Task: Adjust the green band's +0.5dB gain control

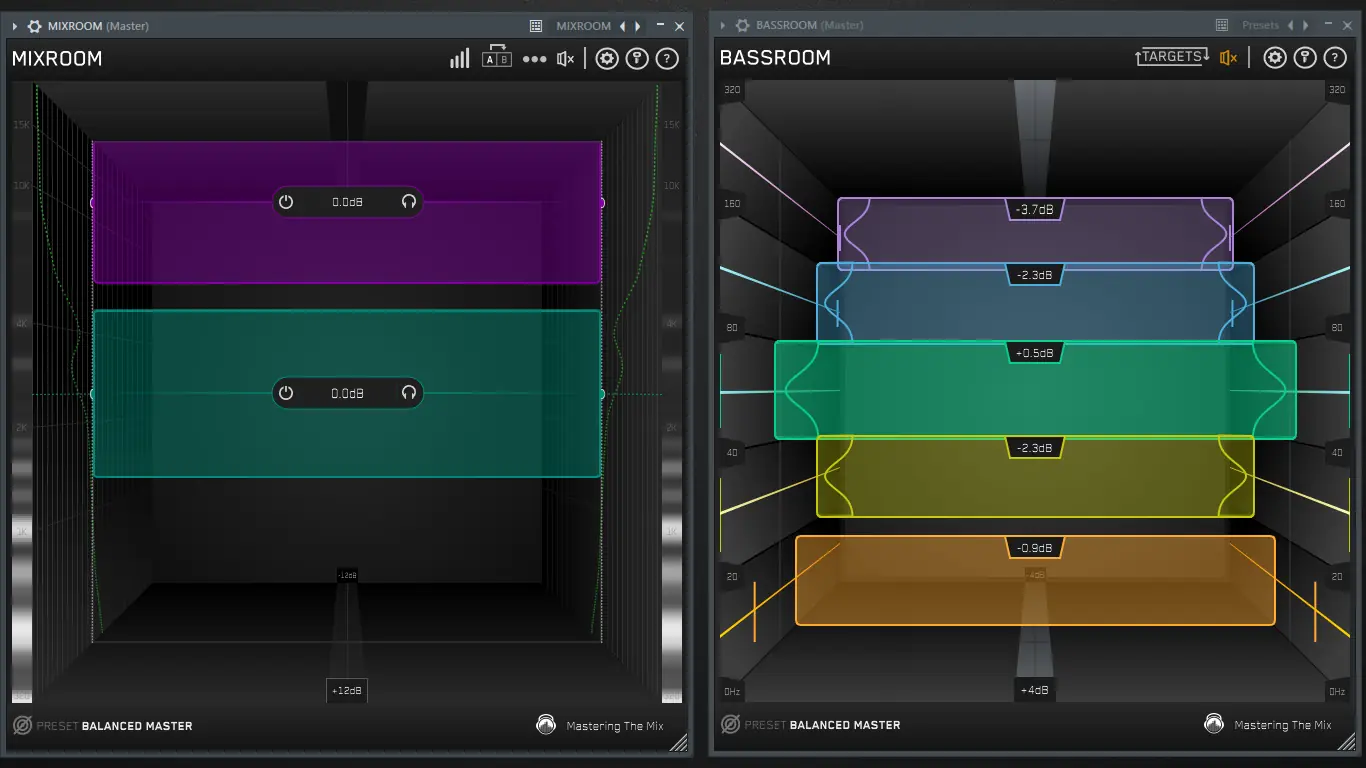Action: click(x=1035, y=352)
